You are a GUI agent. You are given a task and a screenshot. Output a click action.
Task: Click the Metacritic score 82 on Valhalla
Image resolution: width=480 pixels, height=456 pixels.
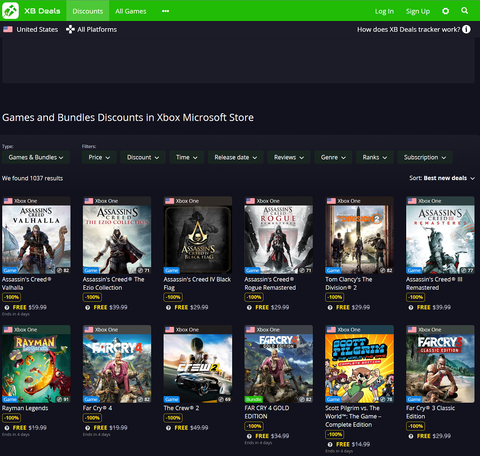[x=63, y=270]
